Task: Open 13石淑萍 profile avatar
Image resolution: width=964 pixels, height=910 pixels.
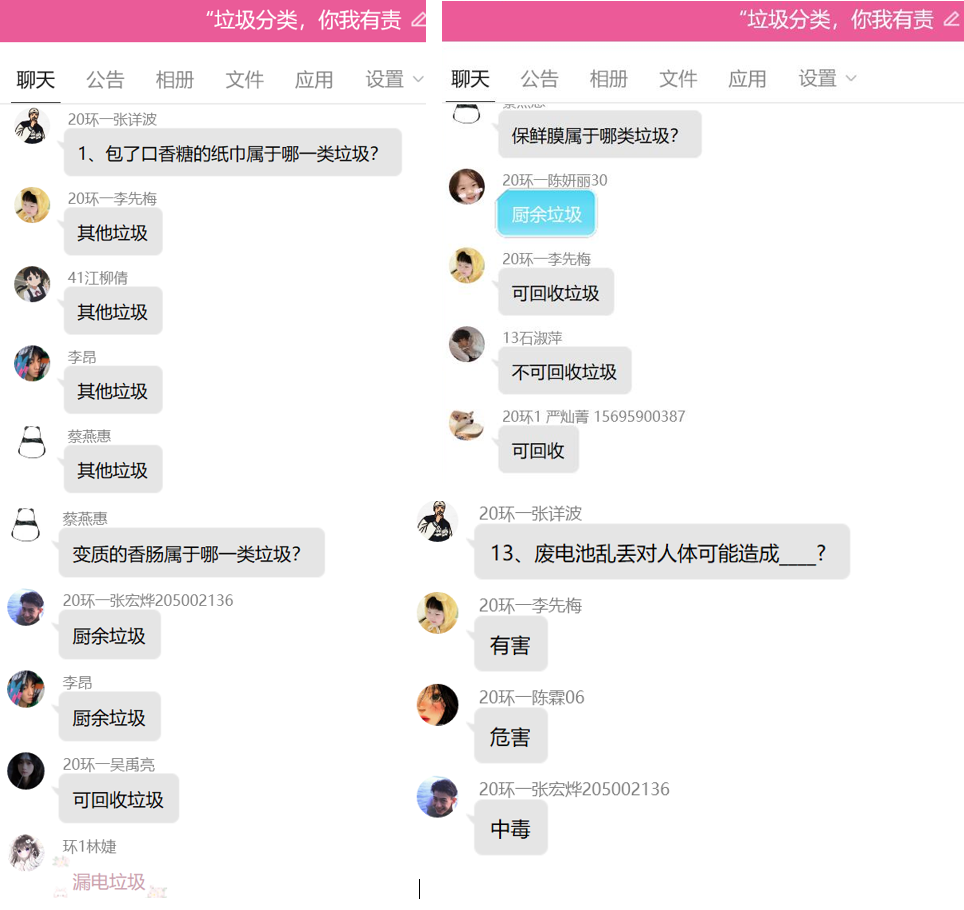Action: [x=467, y=344]
